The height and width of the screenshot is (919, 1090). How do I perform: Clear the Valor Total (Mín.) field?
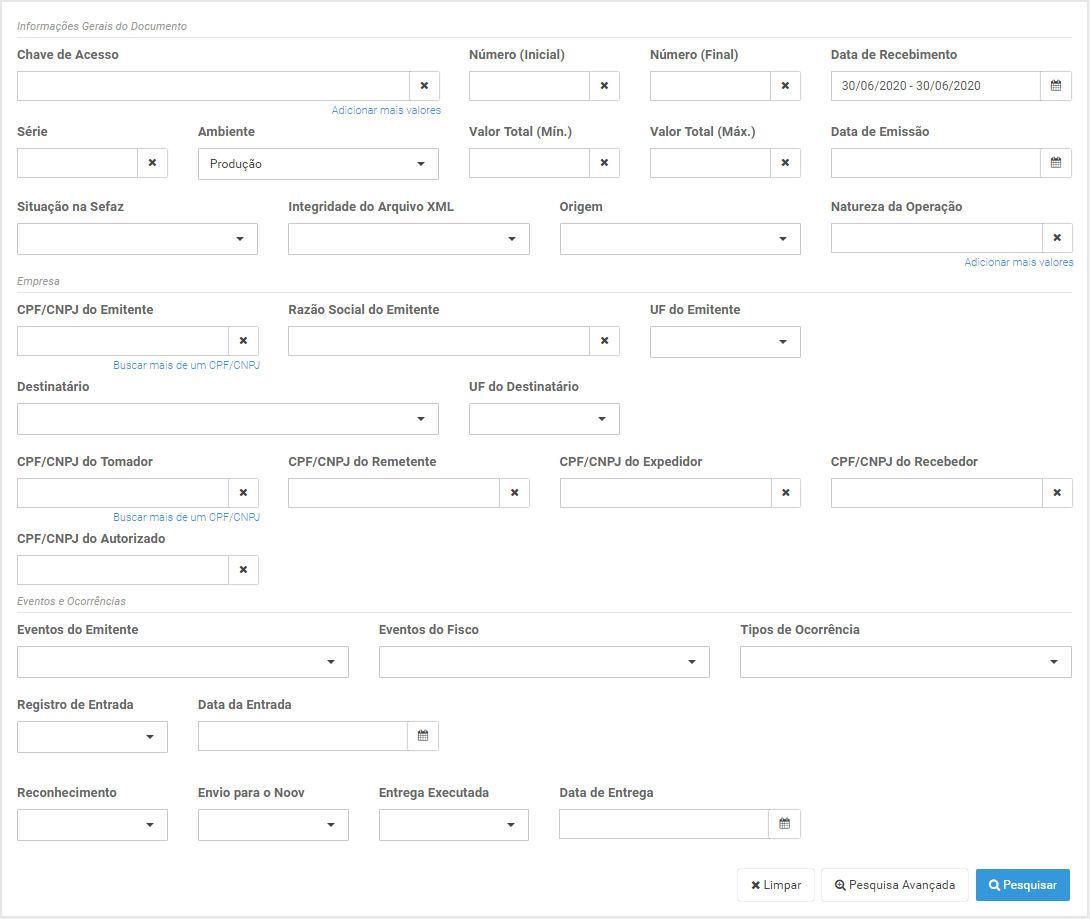click(604, 163)
